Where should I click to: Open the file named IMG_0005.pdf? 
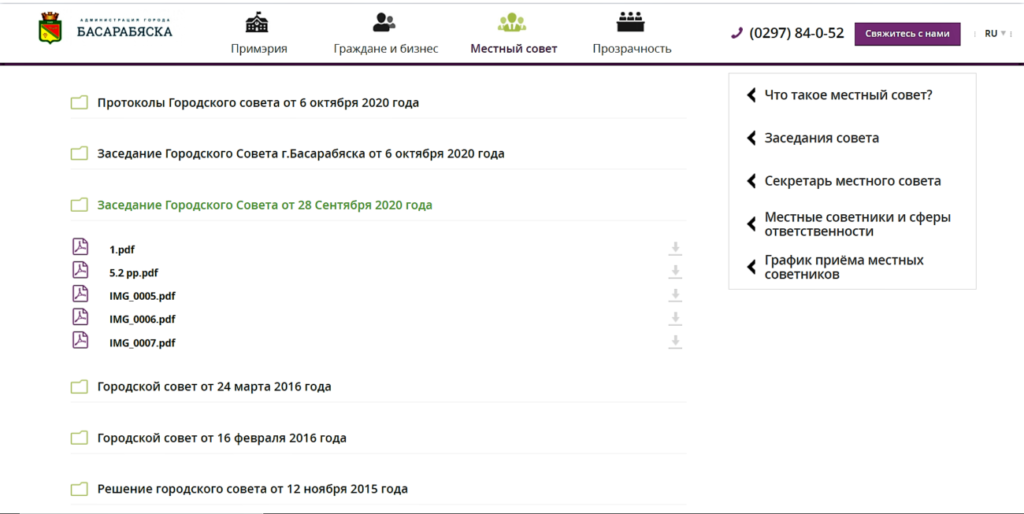[142, 296]
